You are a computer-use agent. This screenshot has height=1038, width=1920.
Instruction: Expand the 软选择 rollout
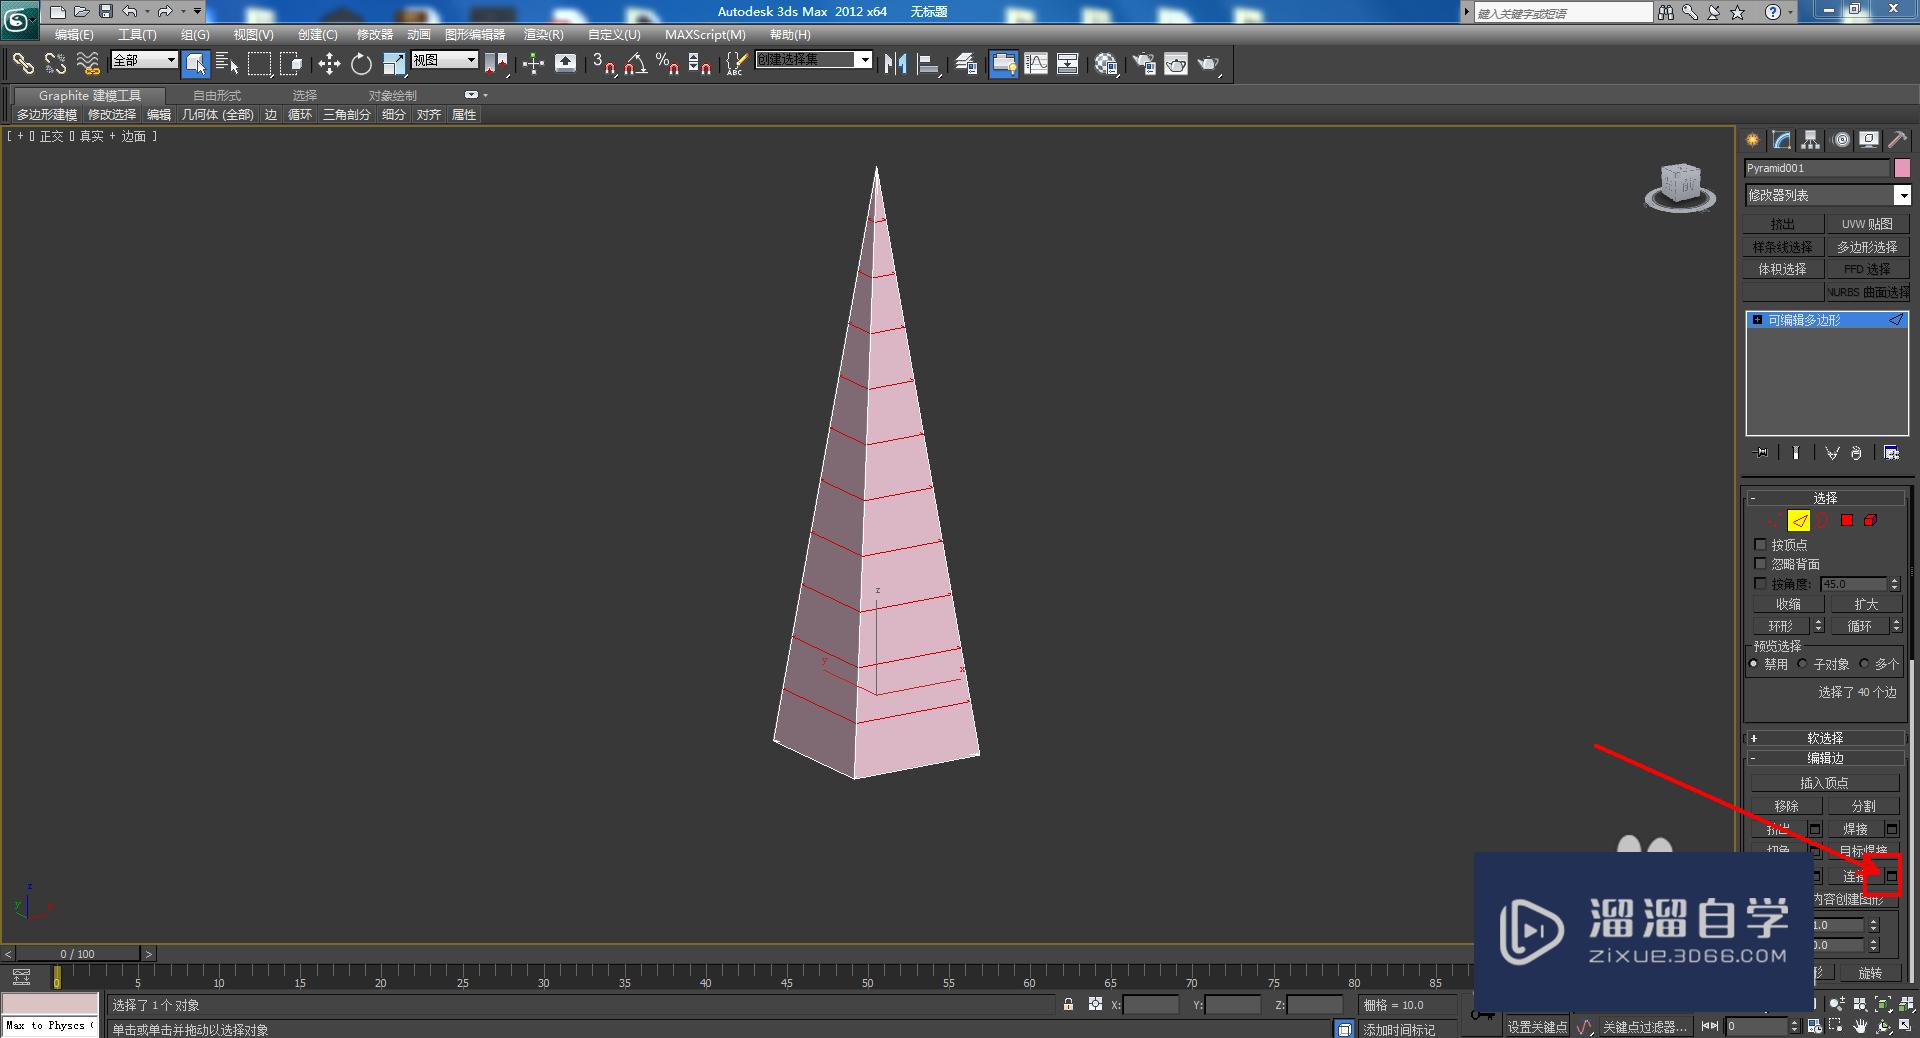click(x=1825, y=738)
